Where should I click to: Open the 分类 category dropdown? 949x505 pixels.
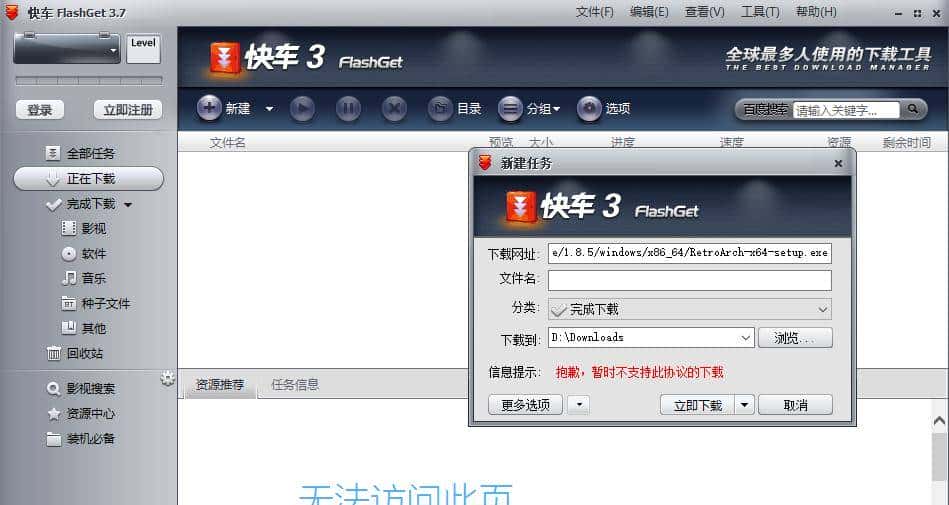(690, 309)
